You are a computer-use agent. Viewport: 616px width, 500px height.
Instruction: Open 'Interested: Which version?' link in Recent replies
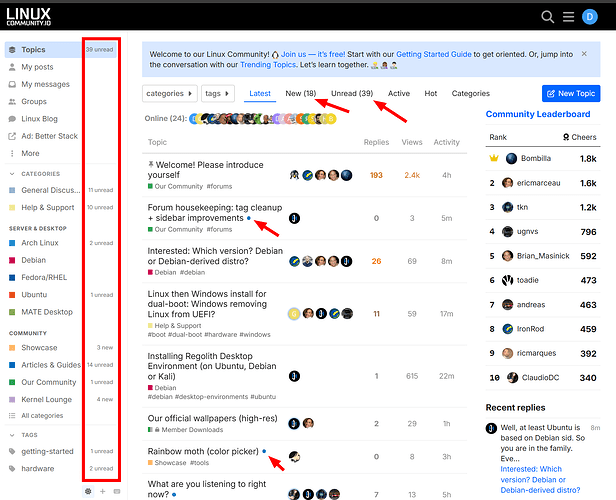[540, 480]
